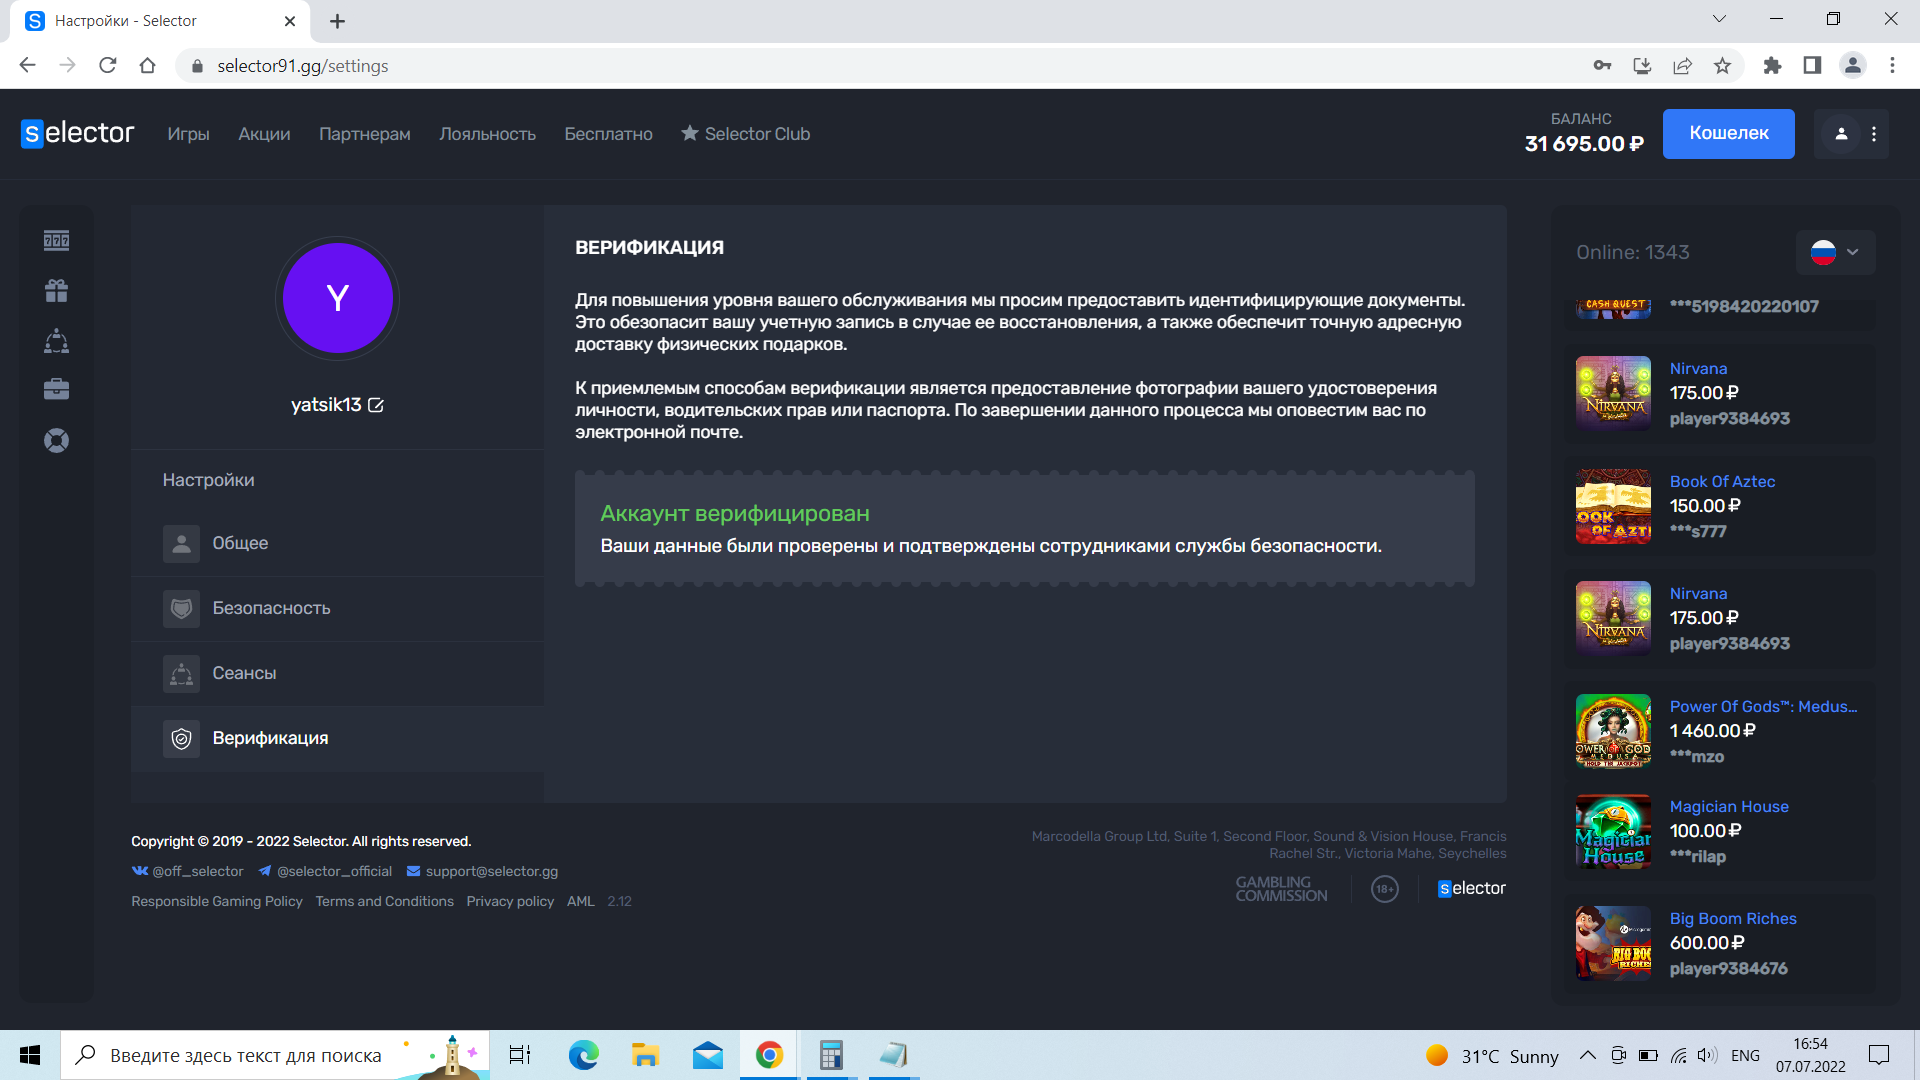The image size is (1920, 1080).
Task: Click the briefcase icon in left sidebar
Action: (x=56, y=389)
